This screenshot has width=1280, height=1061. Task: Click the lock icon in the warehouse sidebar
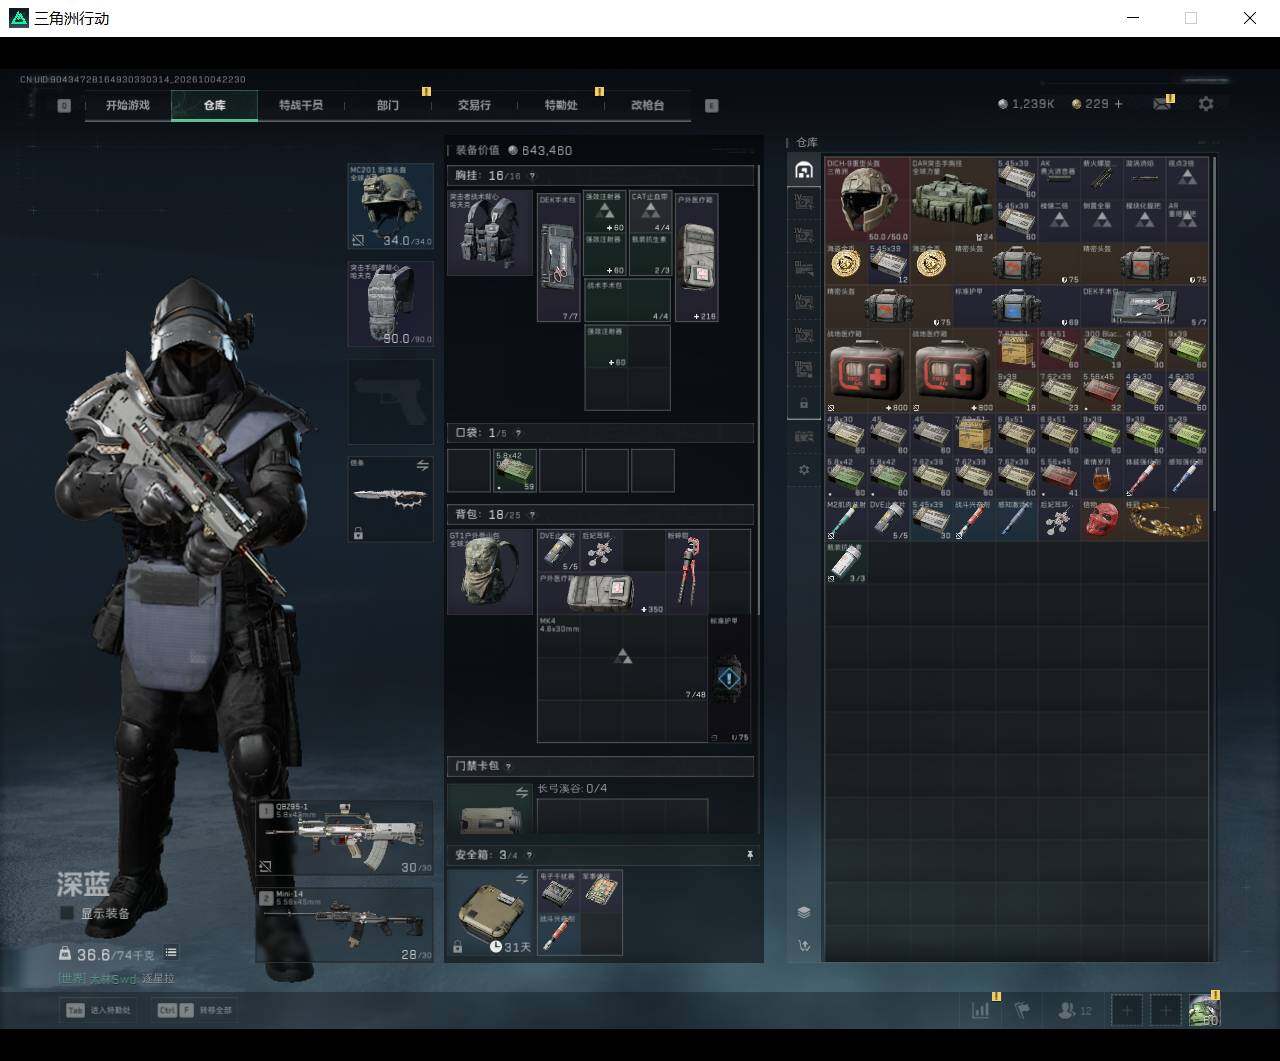pyautogui.click(x=804, y=403)
